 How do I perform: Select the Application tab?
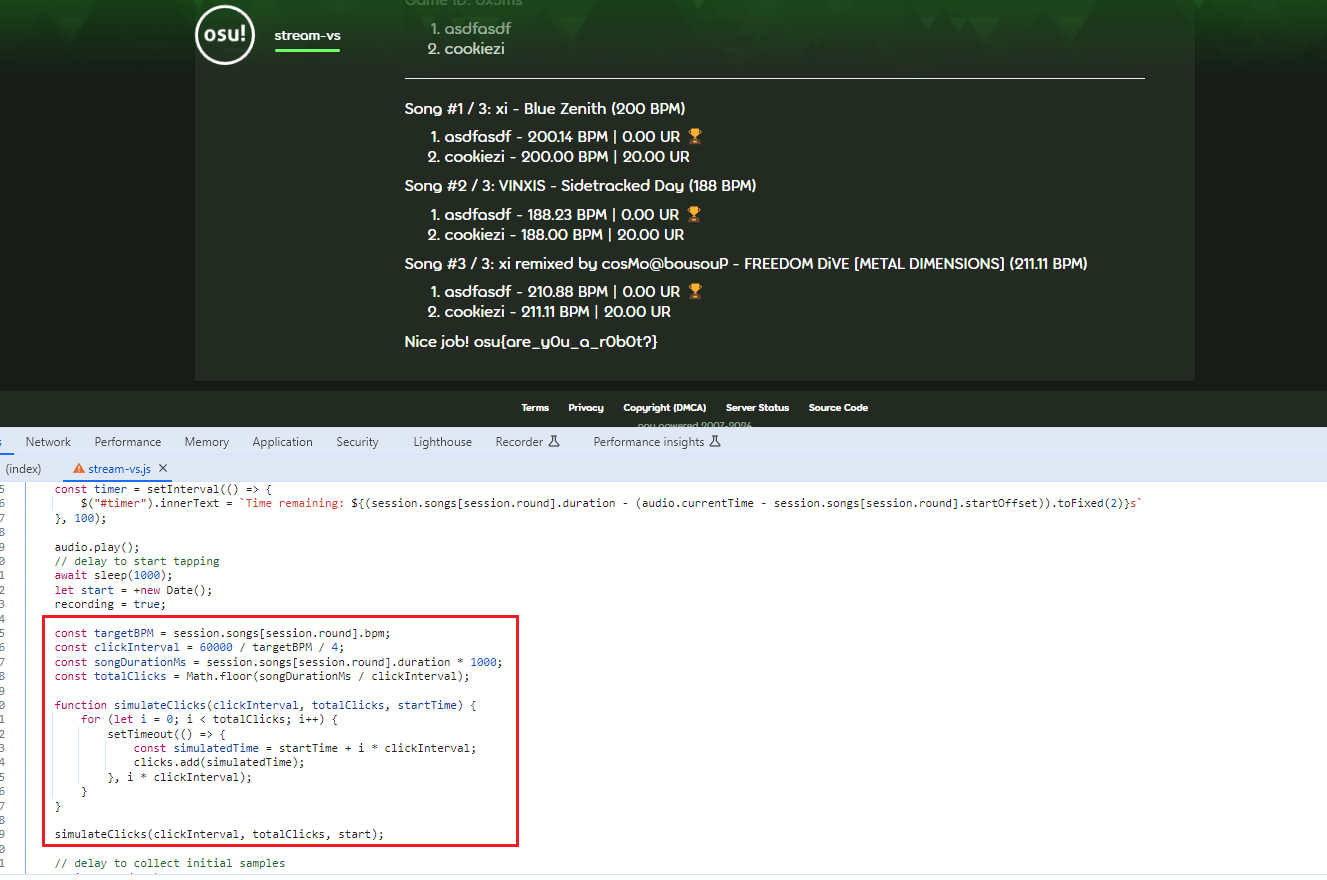(282, 442)
